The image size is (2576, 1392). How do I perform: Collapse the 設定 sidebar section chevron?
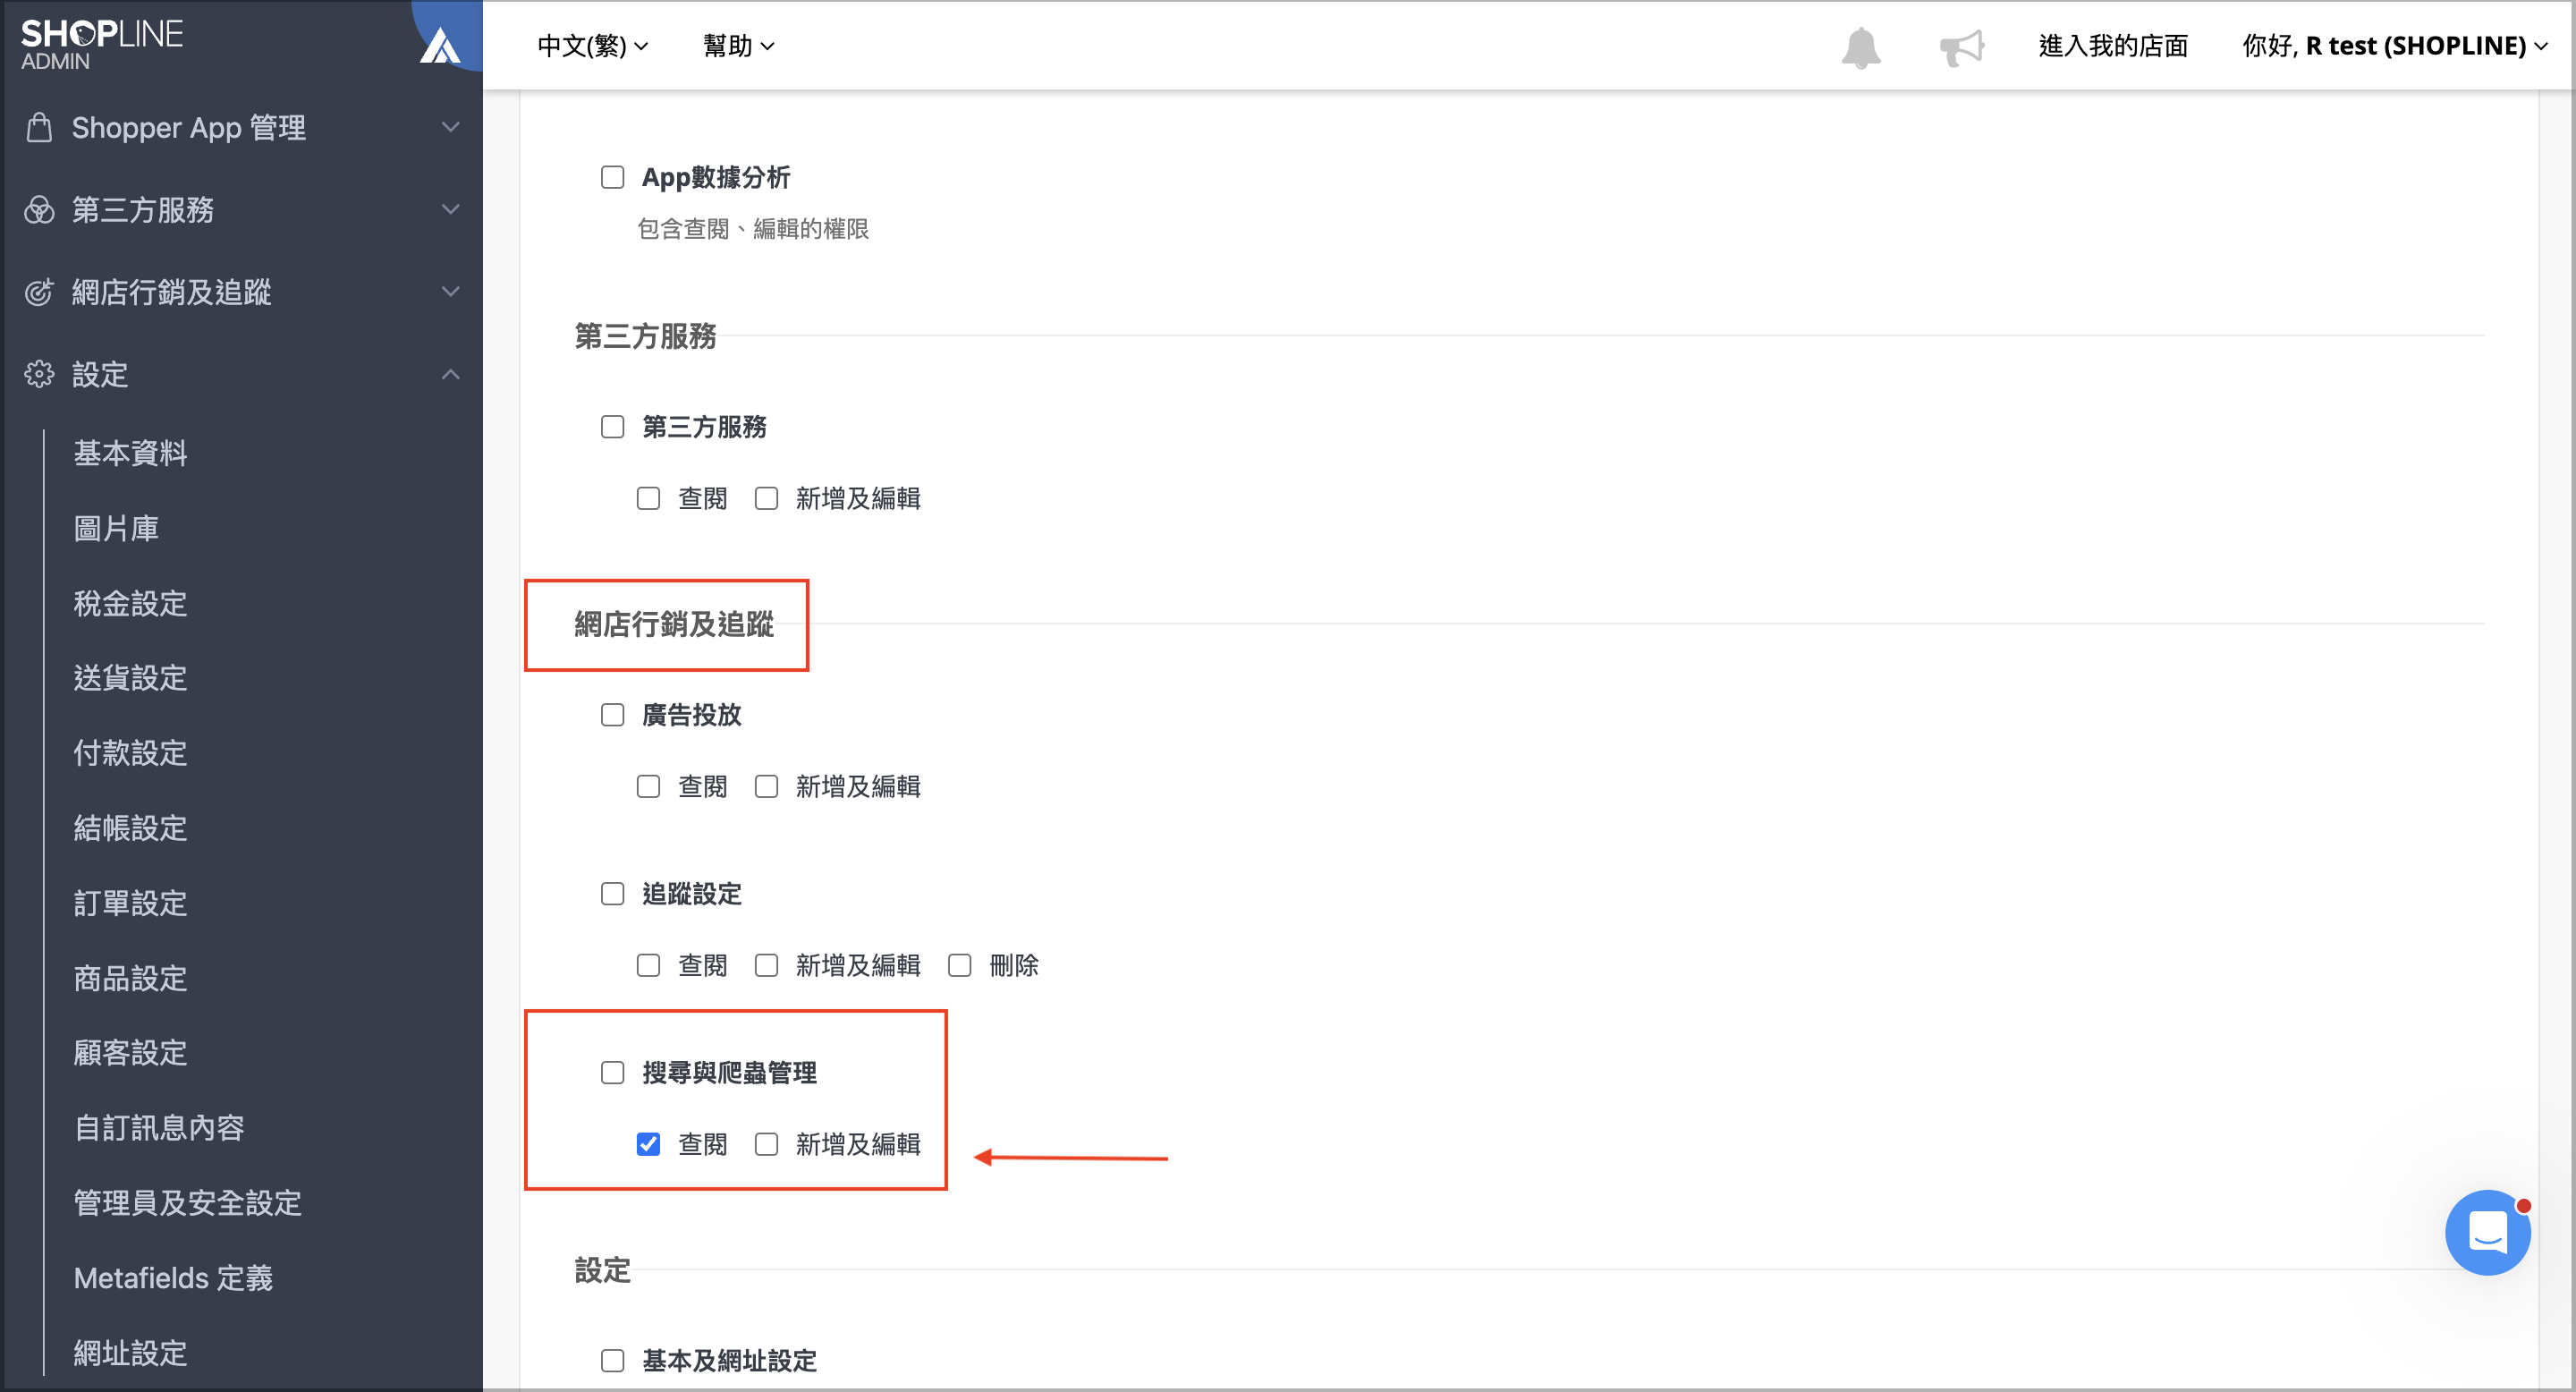tap(451, 374)
